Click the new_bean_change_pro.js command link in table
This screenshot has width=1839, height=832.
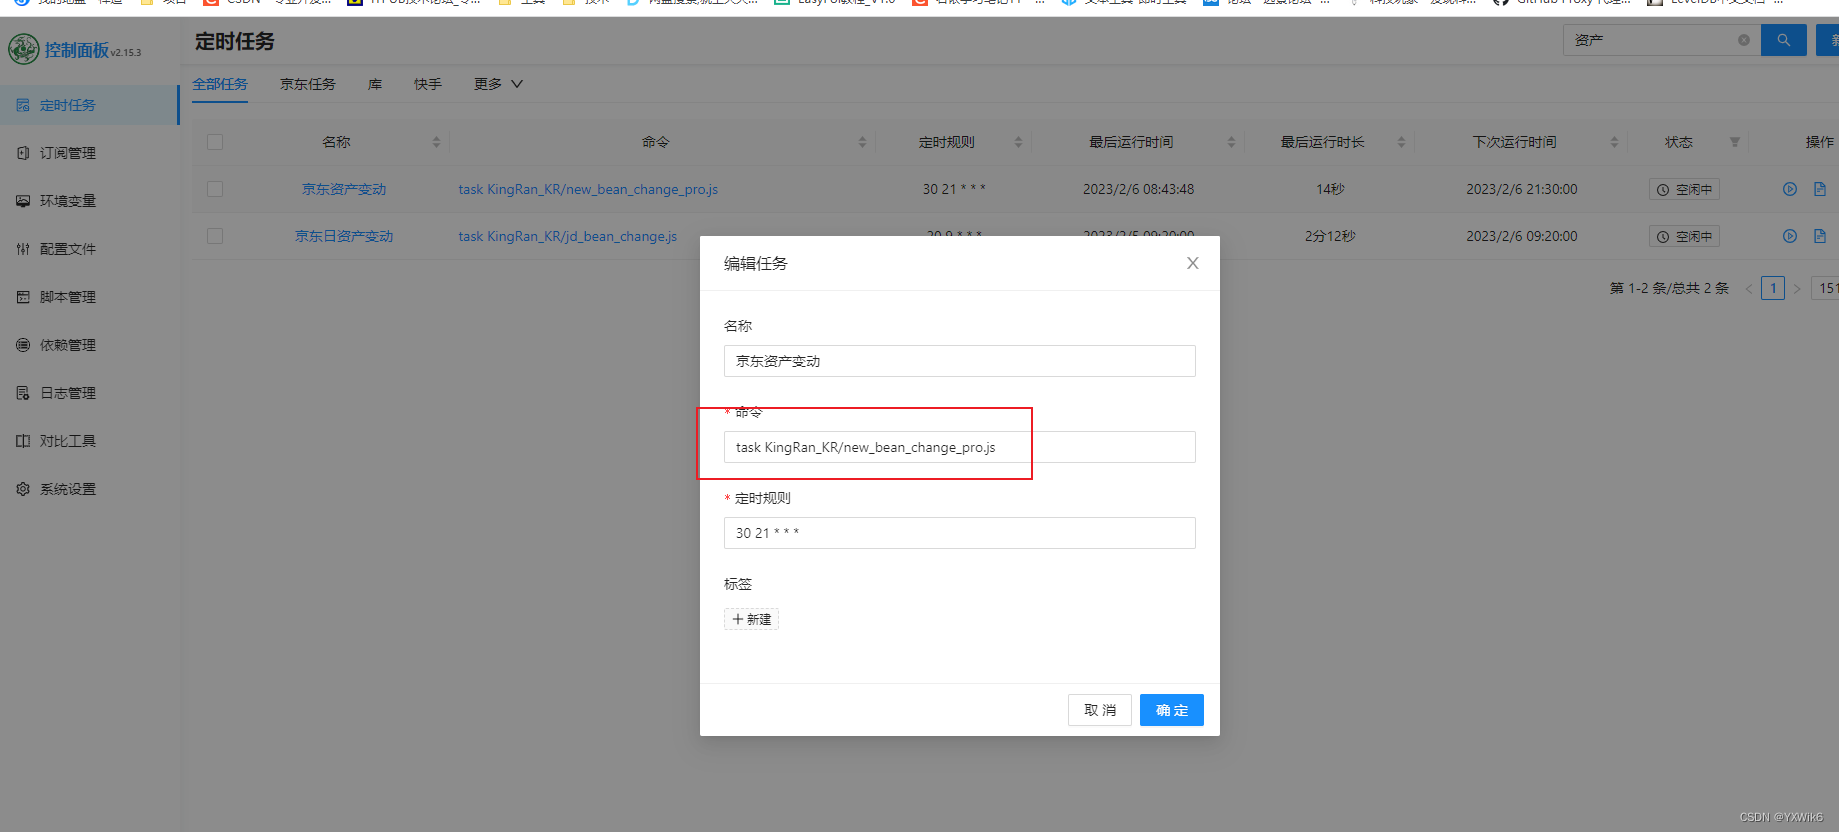coord(588,189)
